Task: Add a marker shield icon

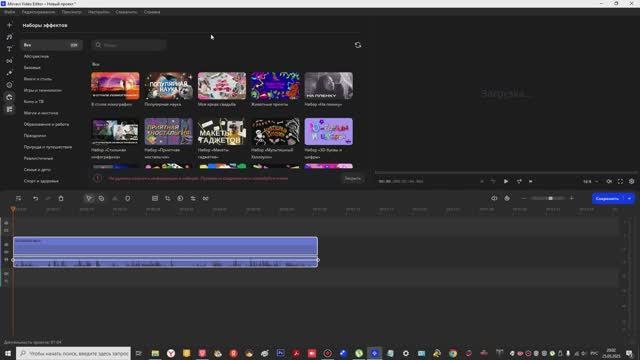Action: [128, 198]
